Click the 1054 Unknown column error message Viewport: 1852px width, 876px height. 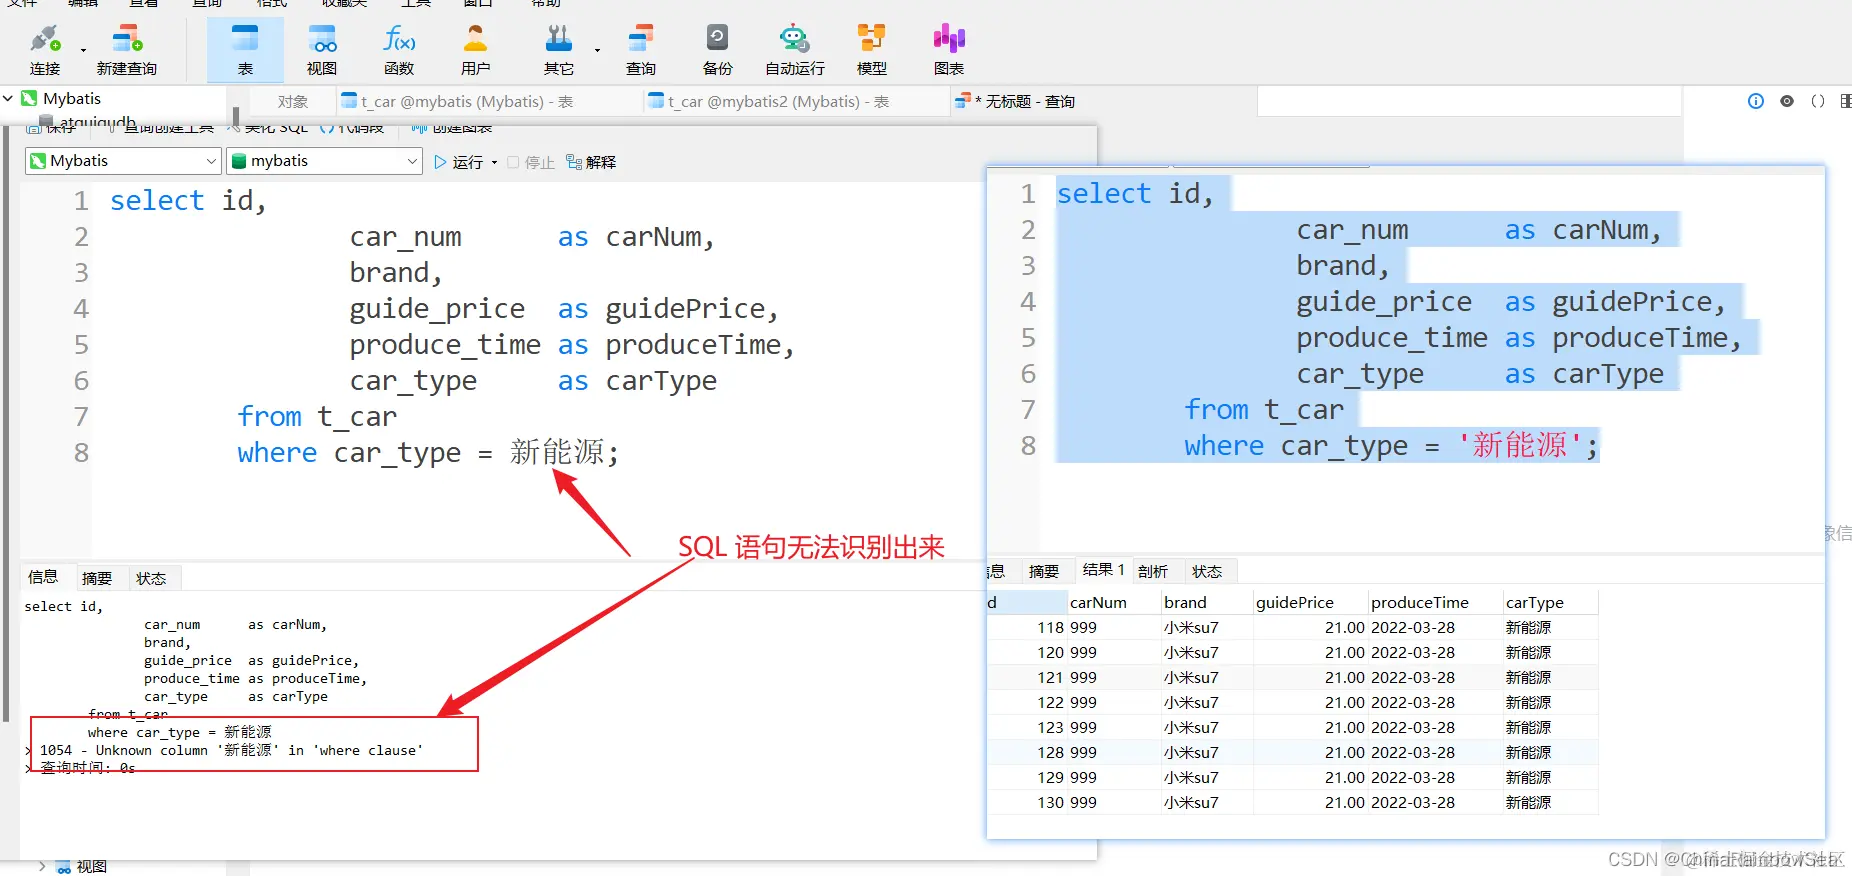(231, 750)
